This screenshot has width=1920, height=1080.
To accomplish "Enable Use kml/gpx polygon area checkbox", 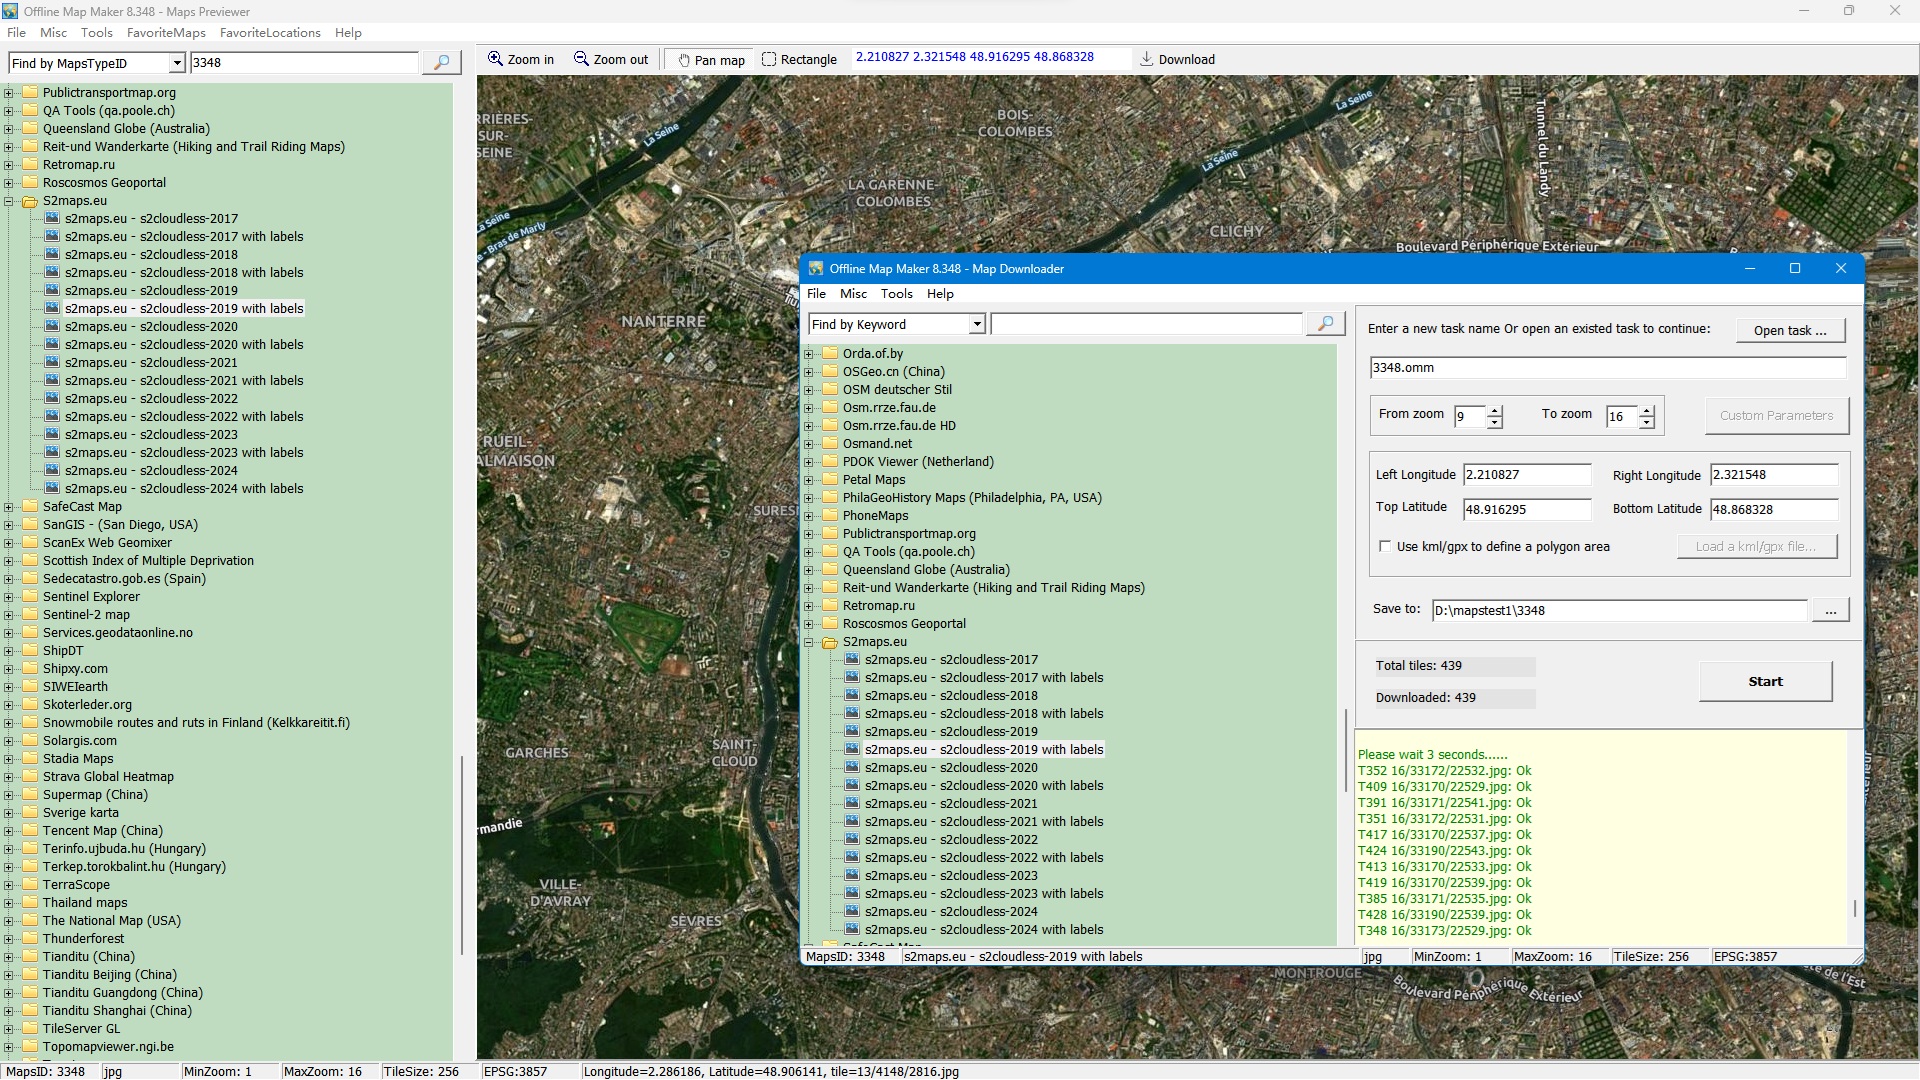I will click(1385, 547).
